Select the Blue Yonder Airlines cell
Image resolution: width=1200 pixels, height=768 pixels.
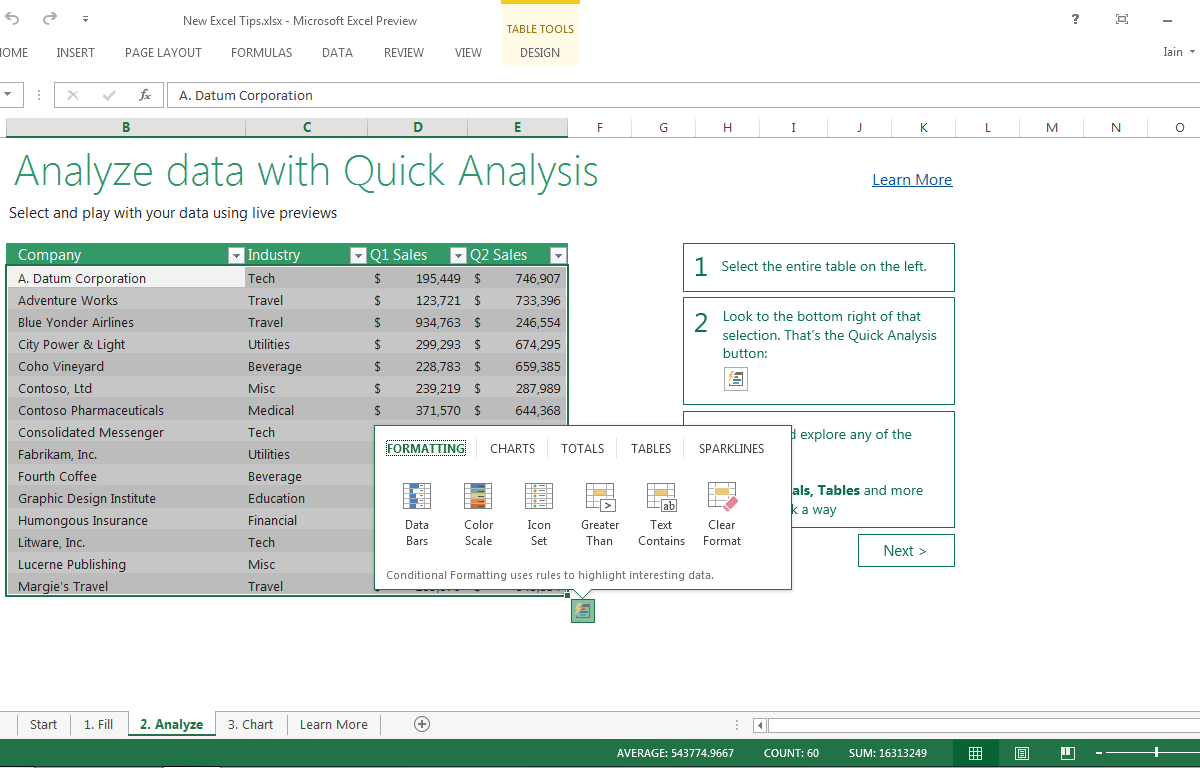click(126, 322)
